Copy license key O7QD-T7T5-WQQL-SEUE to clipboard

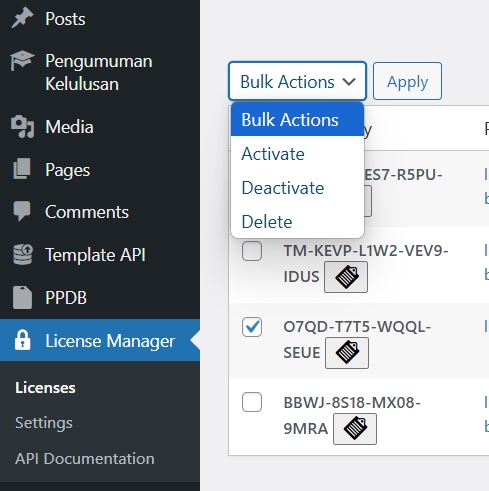[347, 353]
